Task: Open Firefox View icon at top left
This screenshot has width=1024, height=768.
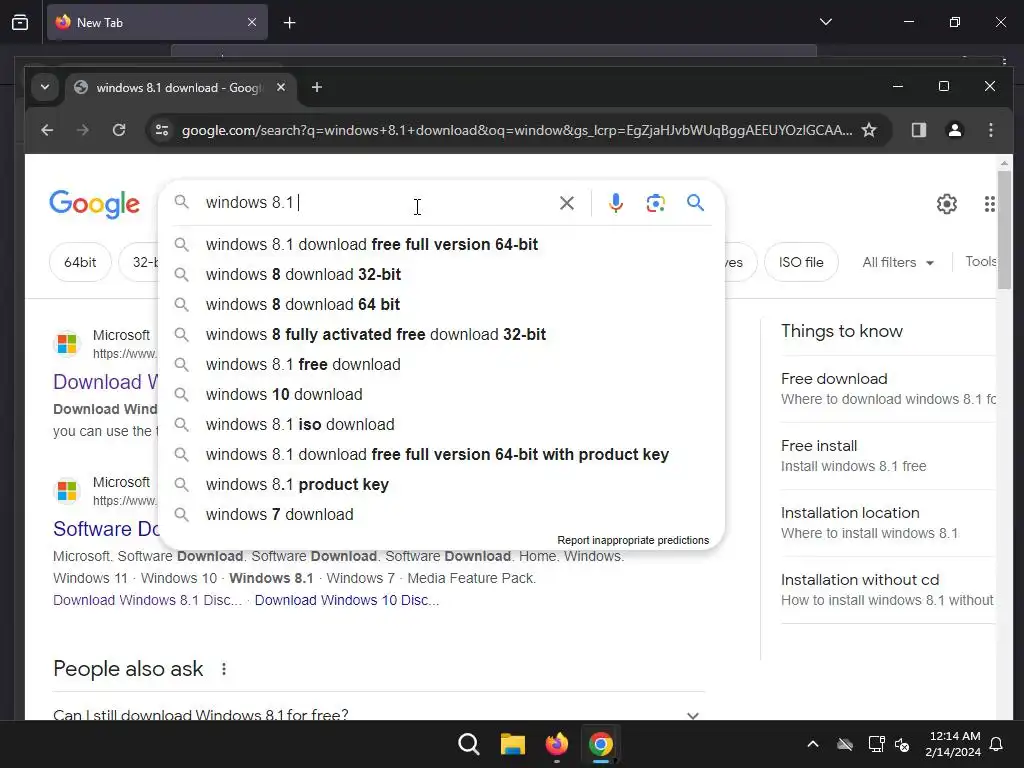Action: [x=20, y=22]
